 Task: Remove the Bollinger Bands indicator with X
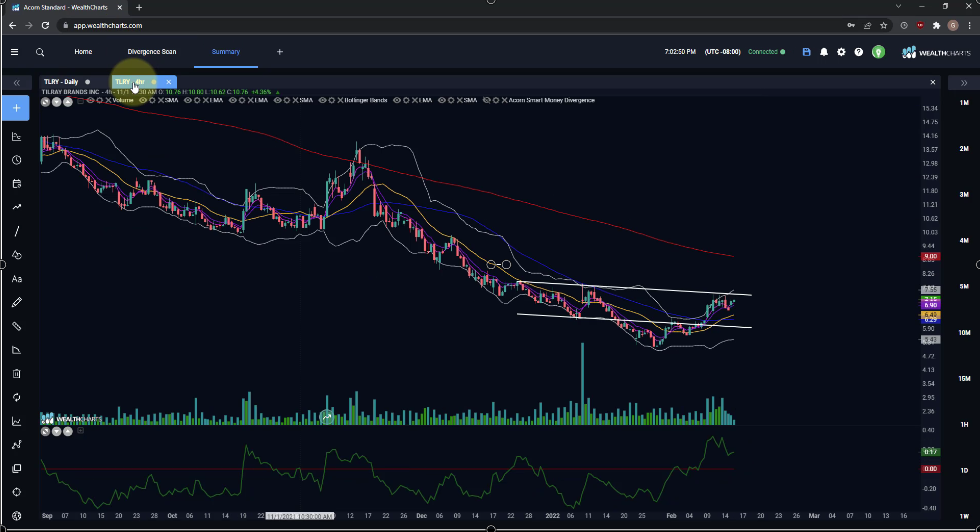(341, 100)
